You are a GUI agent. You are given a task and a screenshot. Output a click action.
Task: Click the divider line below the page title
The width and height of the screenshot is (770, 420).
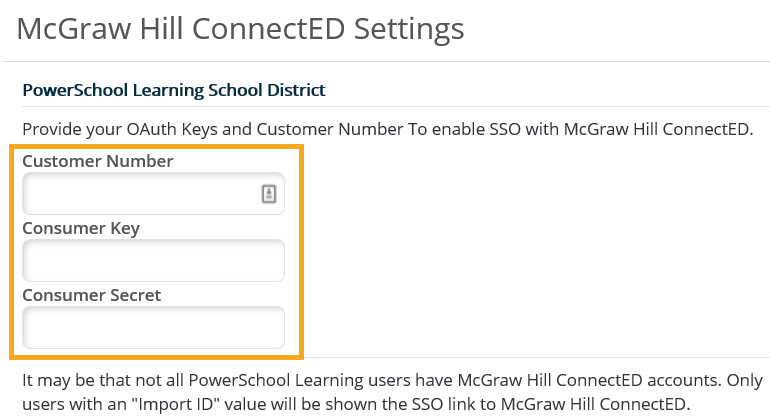point(386,61)
